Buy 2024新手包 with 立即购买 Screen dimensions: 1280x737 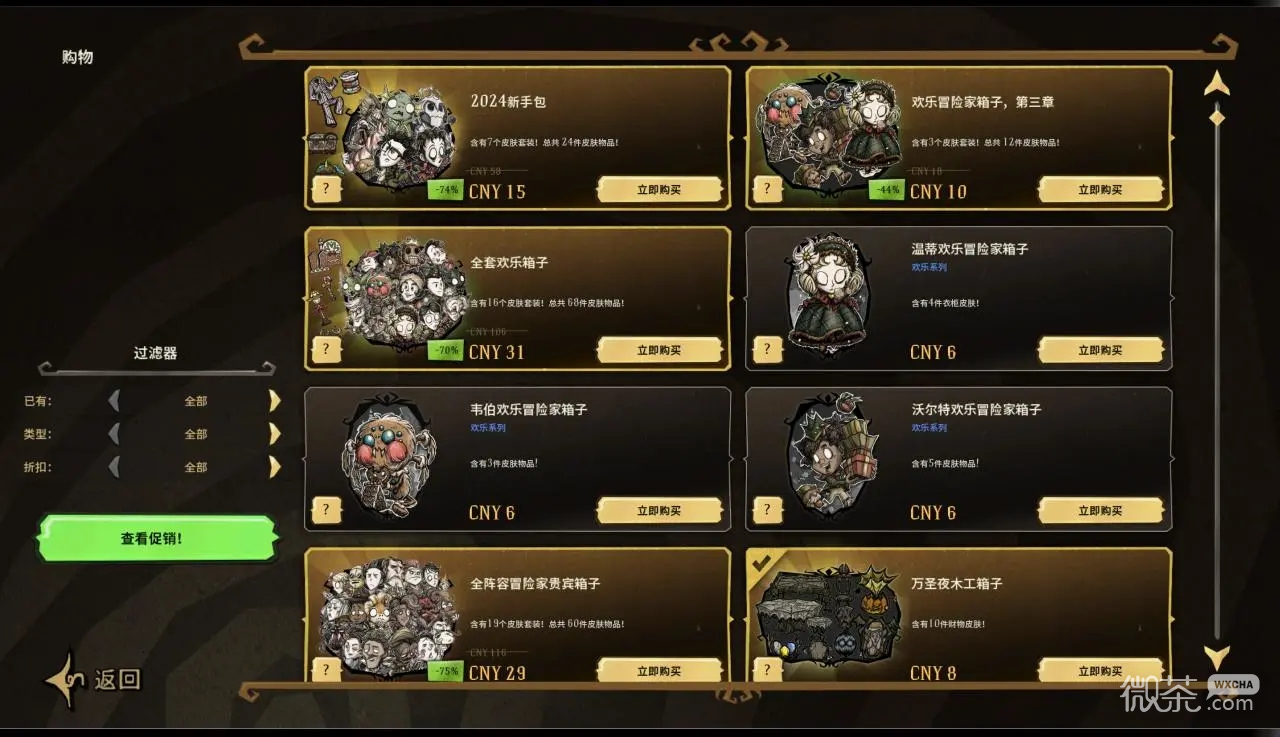[659, 189]
